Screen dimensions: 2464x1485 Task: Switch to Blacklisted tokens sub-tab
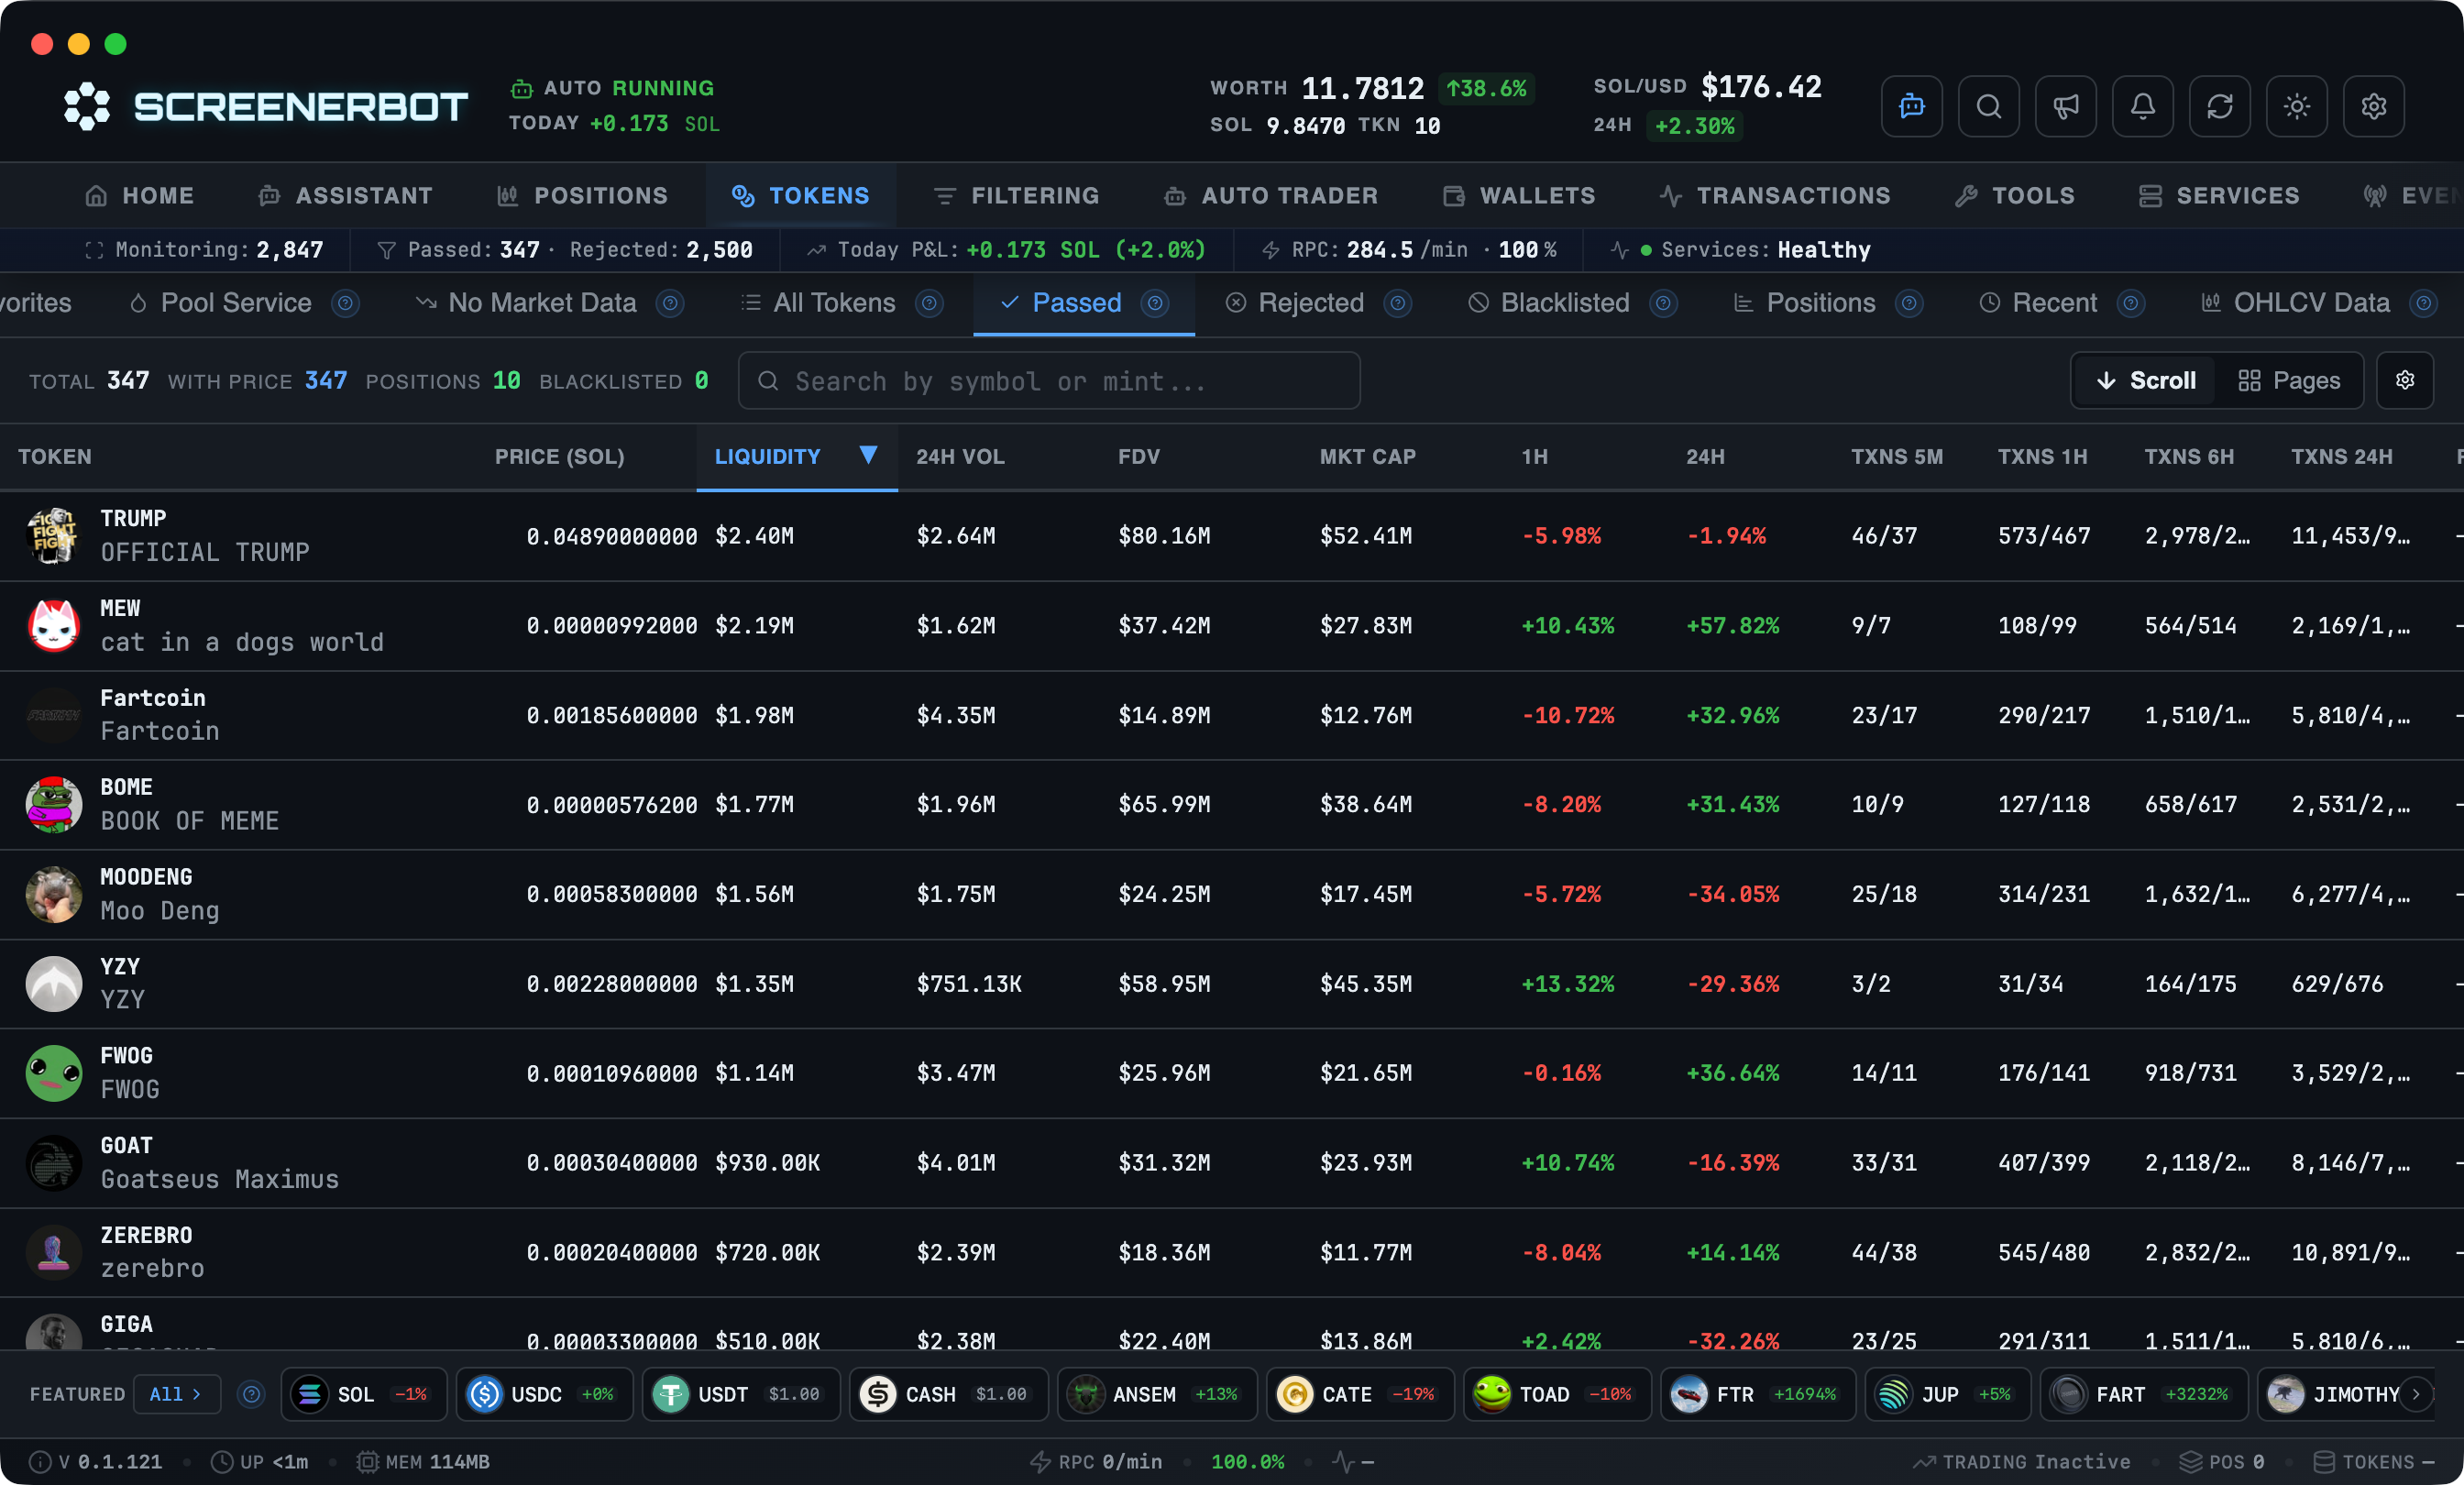tap(1549, 303)
